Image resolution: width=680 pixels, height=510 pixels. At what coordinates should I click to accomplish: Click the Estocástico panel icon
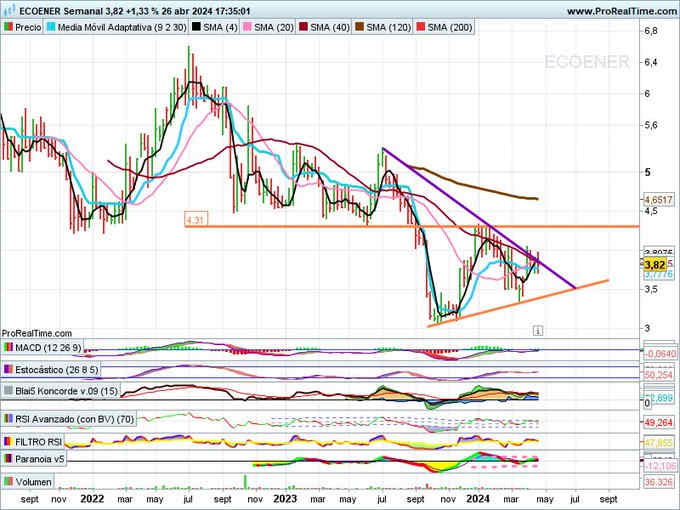[8, 369]
